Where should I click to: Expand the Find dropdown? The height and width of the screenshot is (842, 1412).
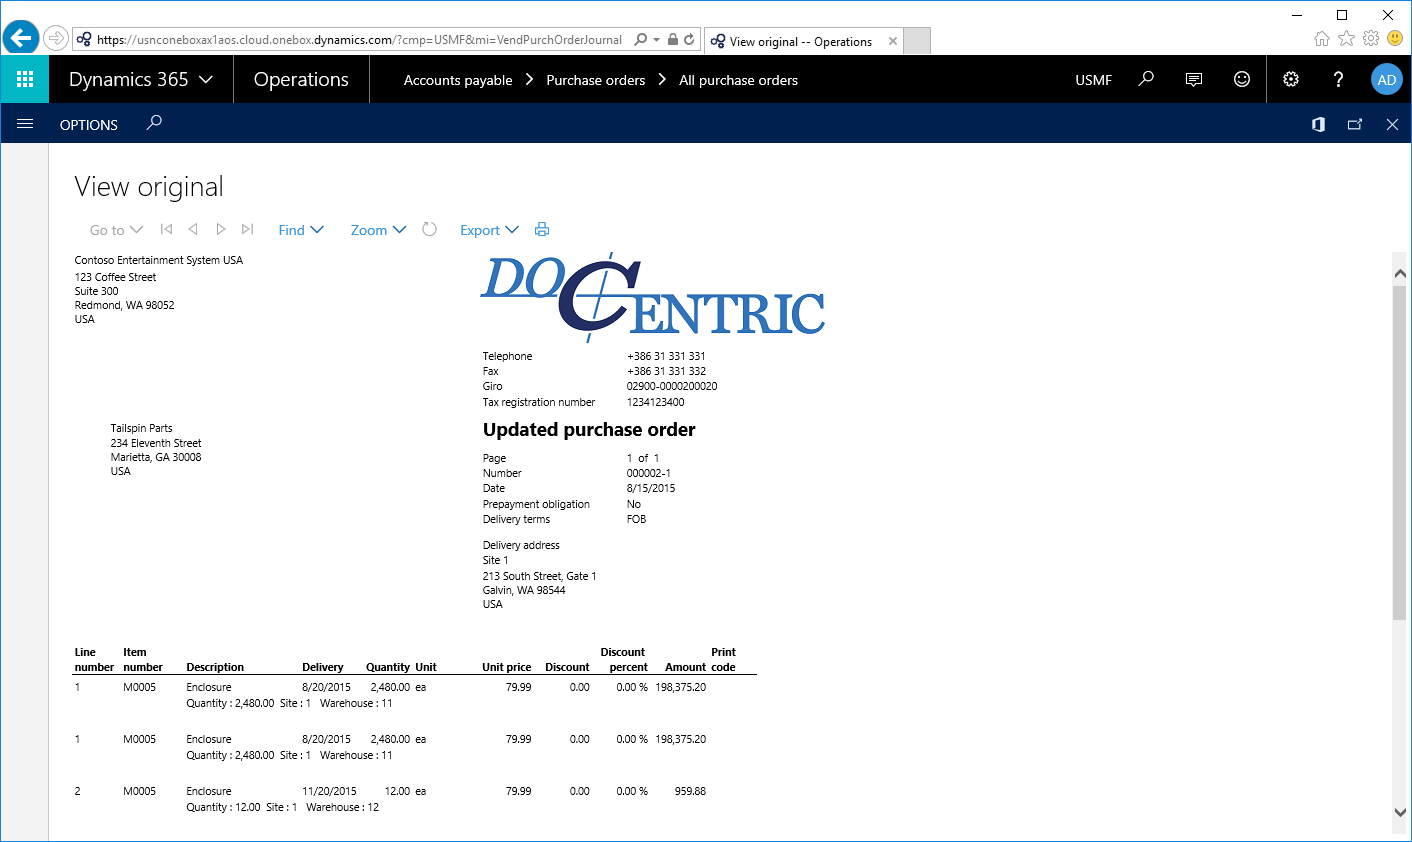point(301,230)
